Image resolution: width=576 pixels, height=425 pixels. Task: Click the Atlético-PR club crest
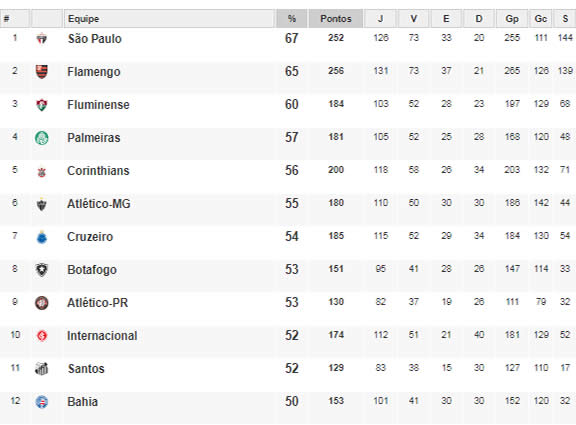42,303
